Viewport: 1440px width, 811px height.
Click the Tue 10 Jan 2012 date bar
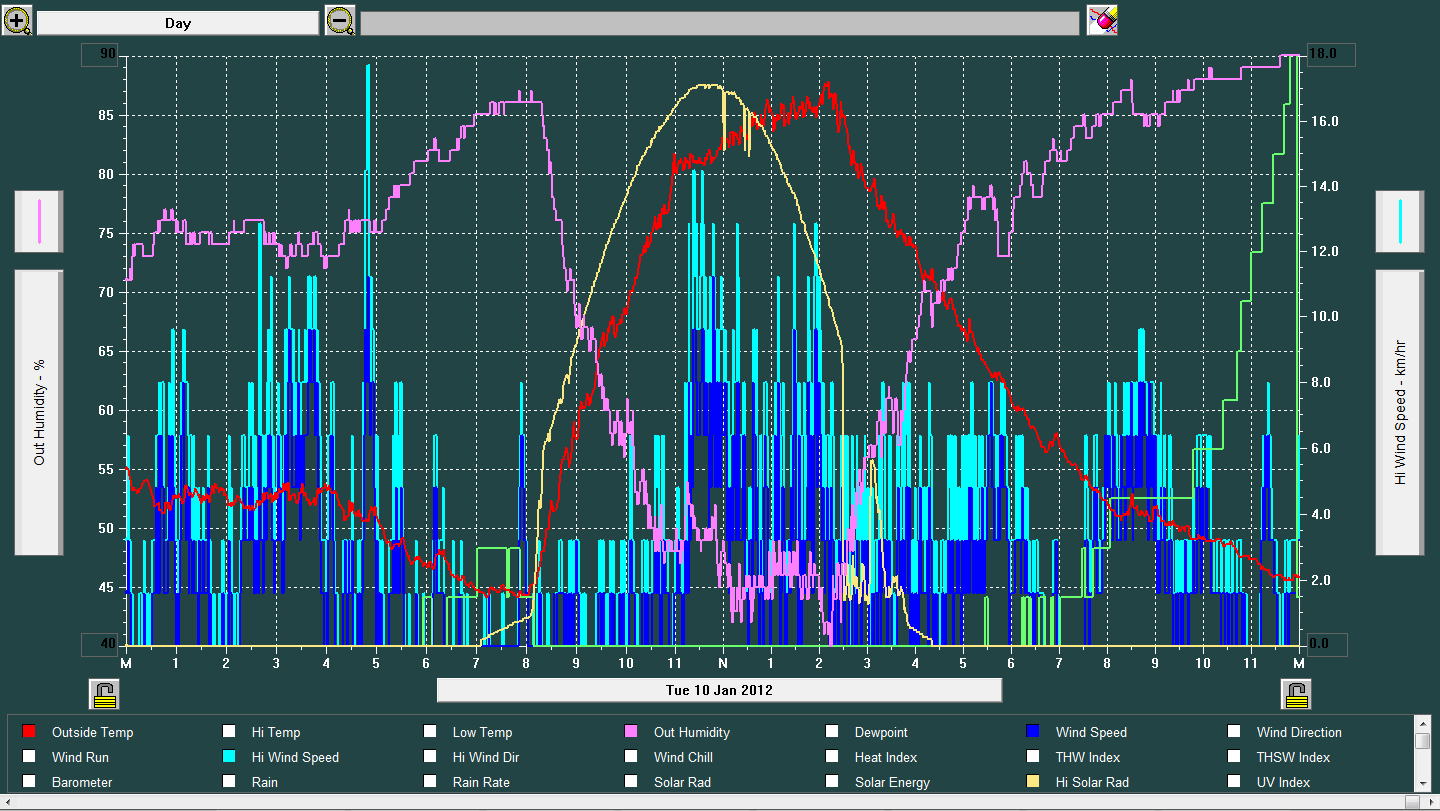click(719, 690)
